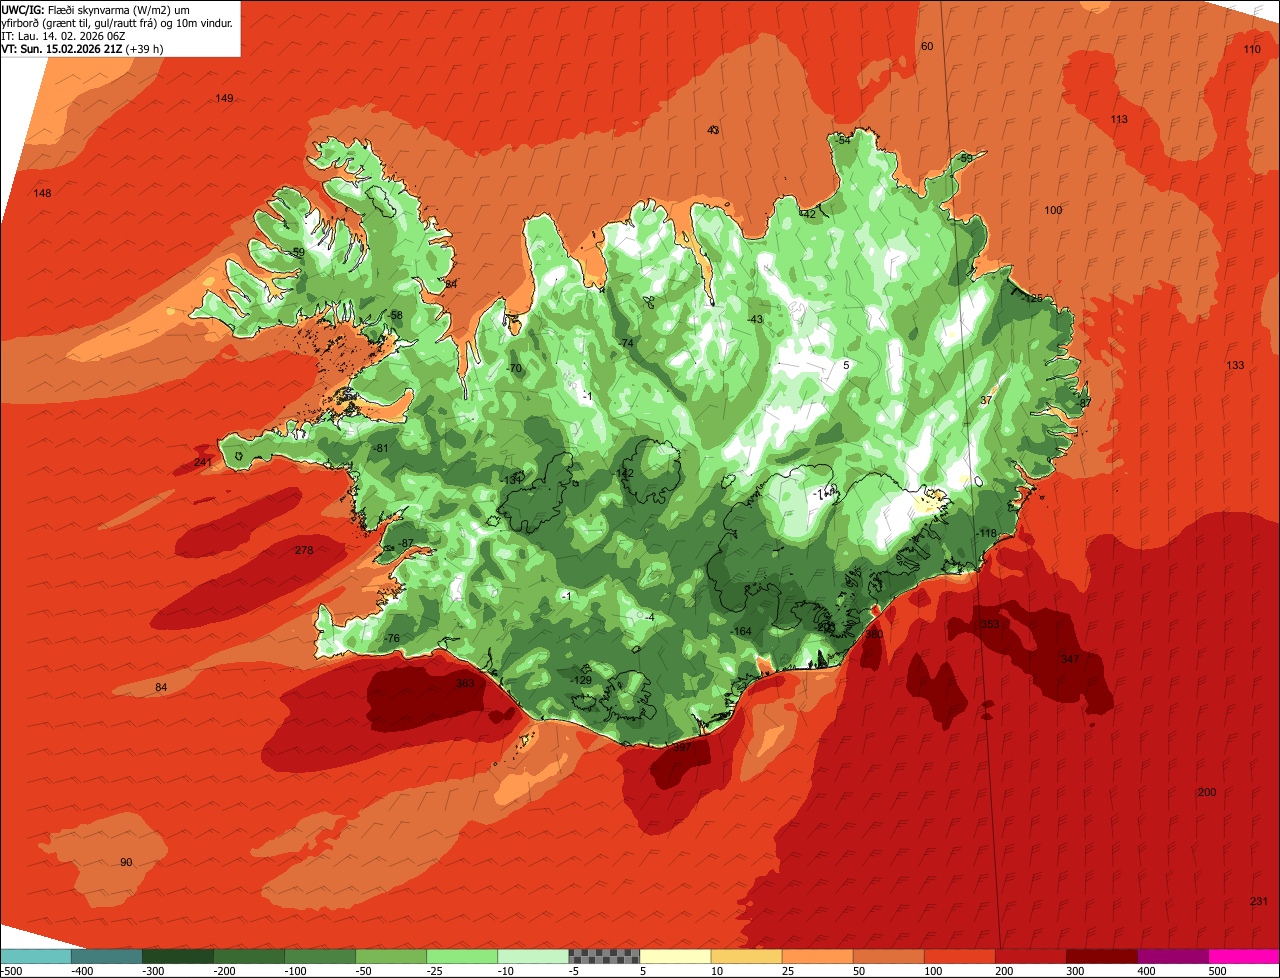The image size is (1280, 978).
Task: Click the land value -4
Action: (x=650, y=617)
